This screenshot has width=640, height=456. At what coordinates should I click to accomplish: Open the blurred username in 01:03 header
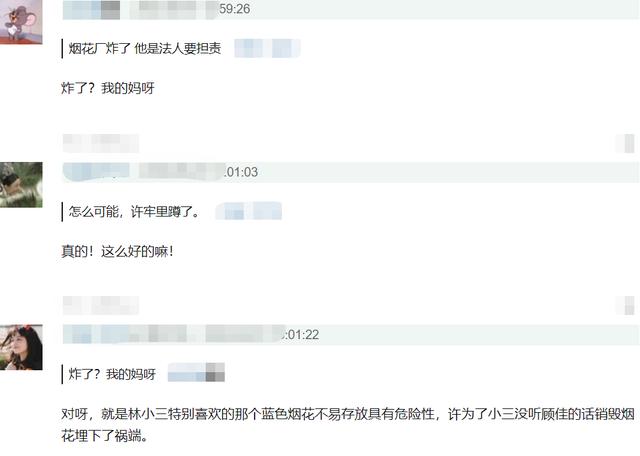pos(96,172)
